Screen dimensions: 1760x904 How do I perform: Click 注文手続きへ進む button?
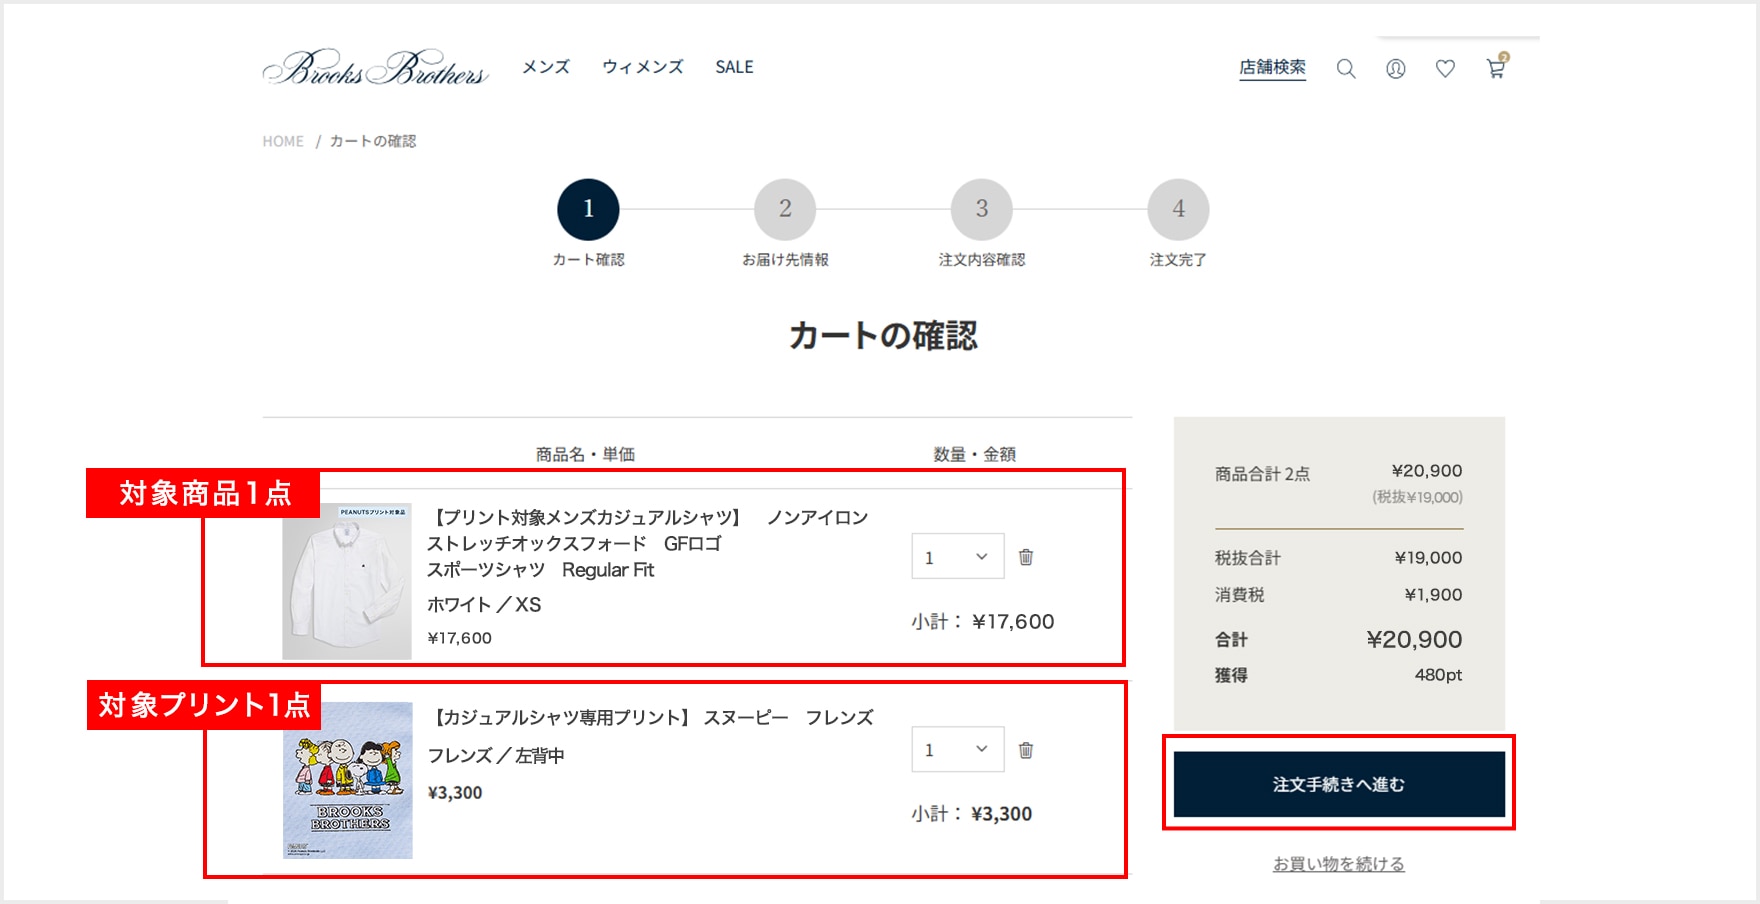[x=1339, y=784]
